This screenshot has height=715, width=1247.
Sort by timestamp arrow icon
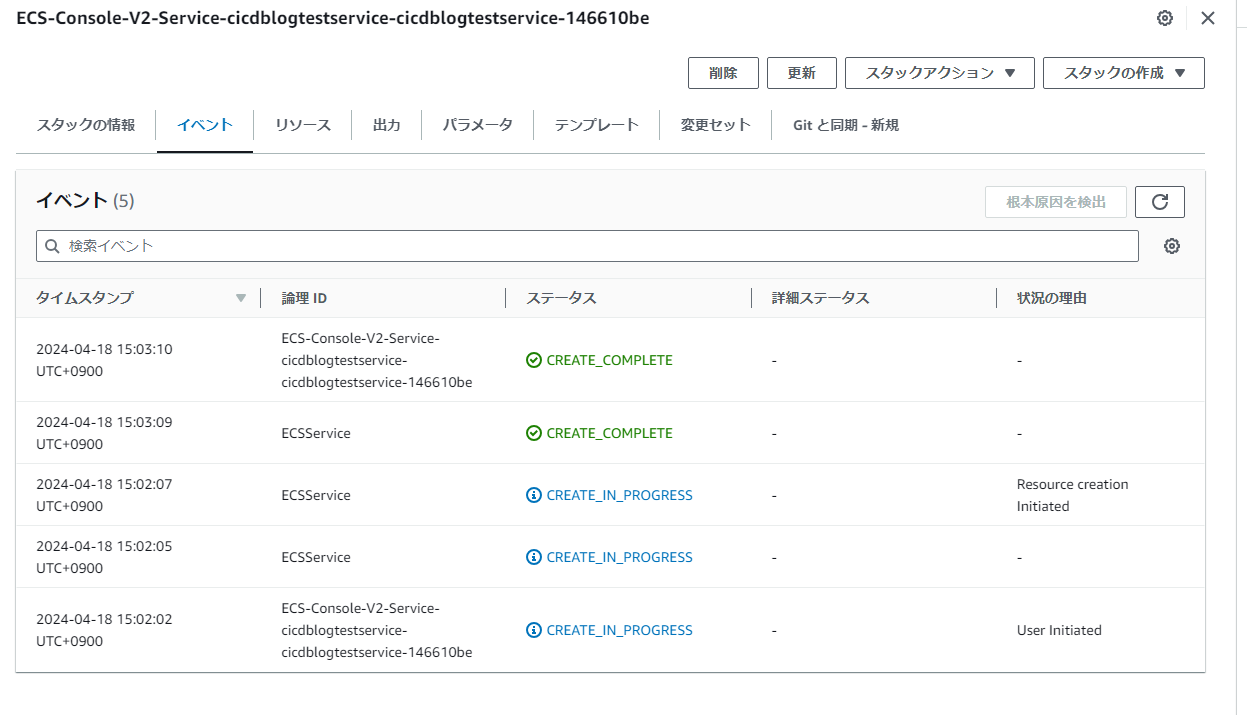tap(240, 298)
